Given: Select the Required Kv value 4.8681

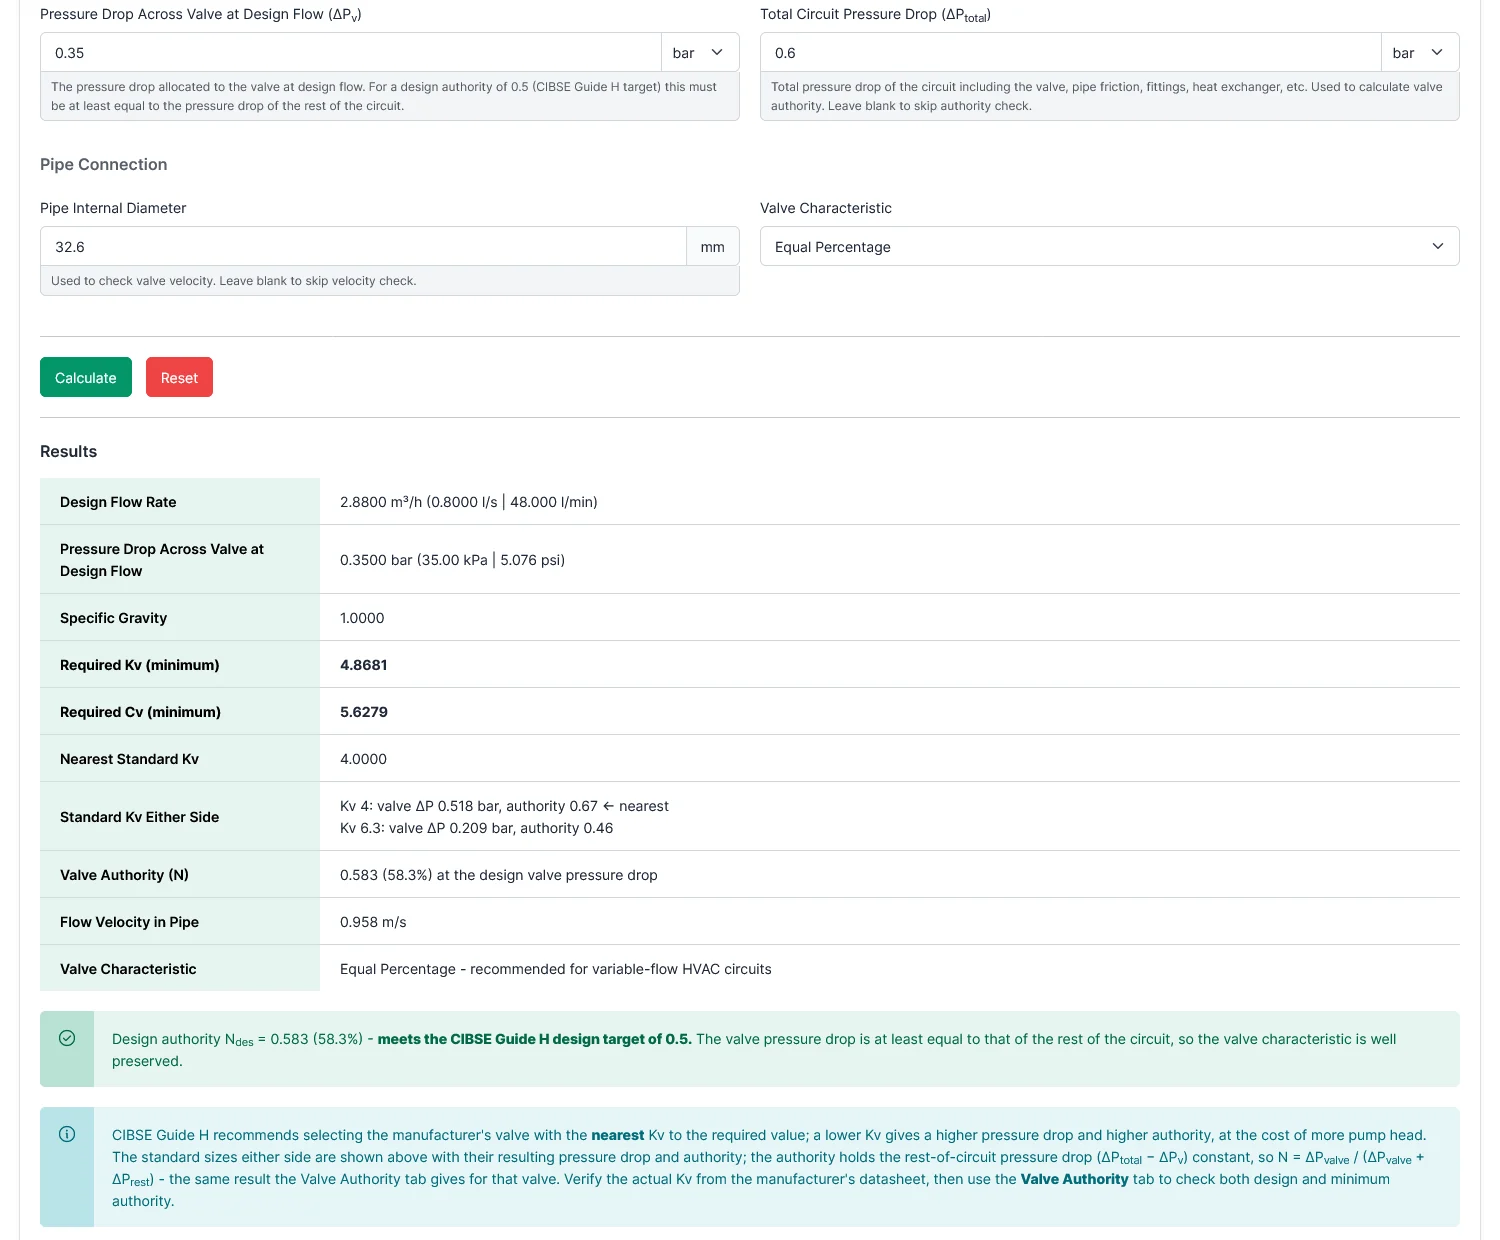Looking at the screenshot, I should point(364,665).
